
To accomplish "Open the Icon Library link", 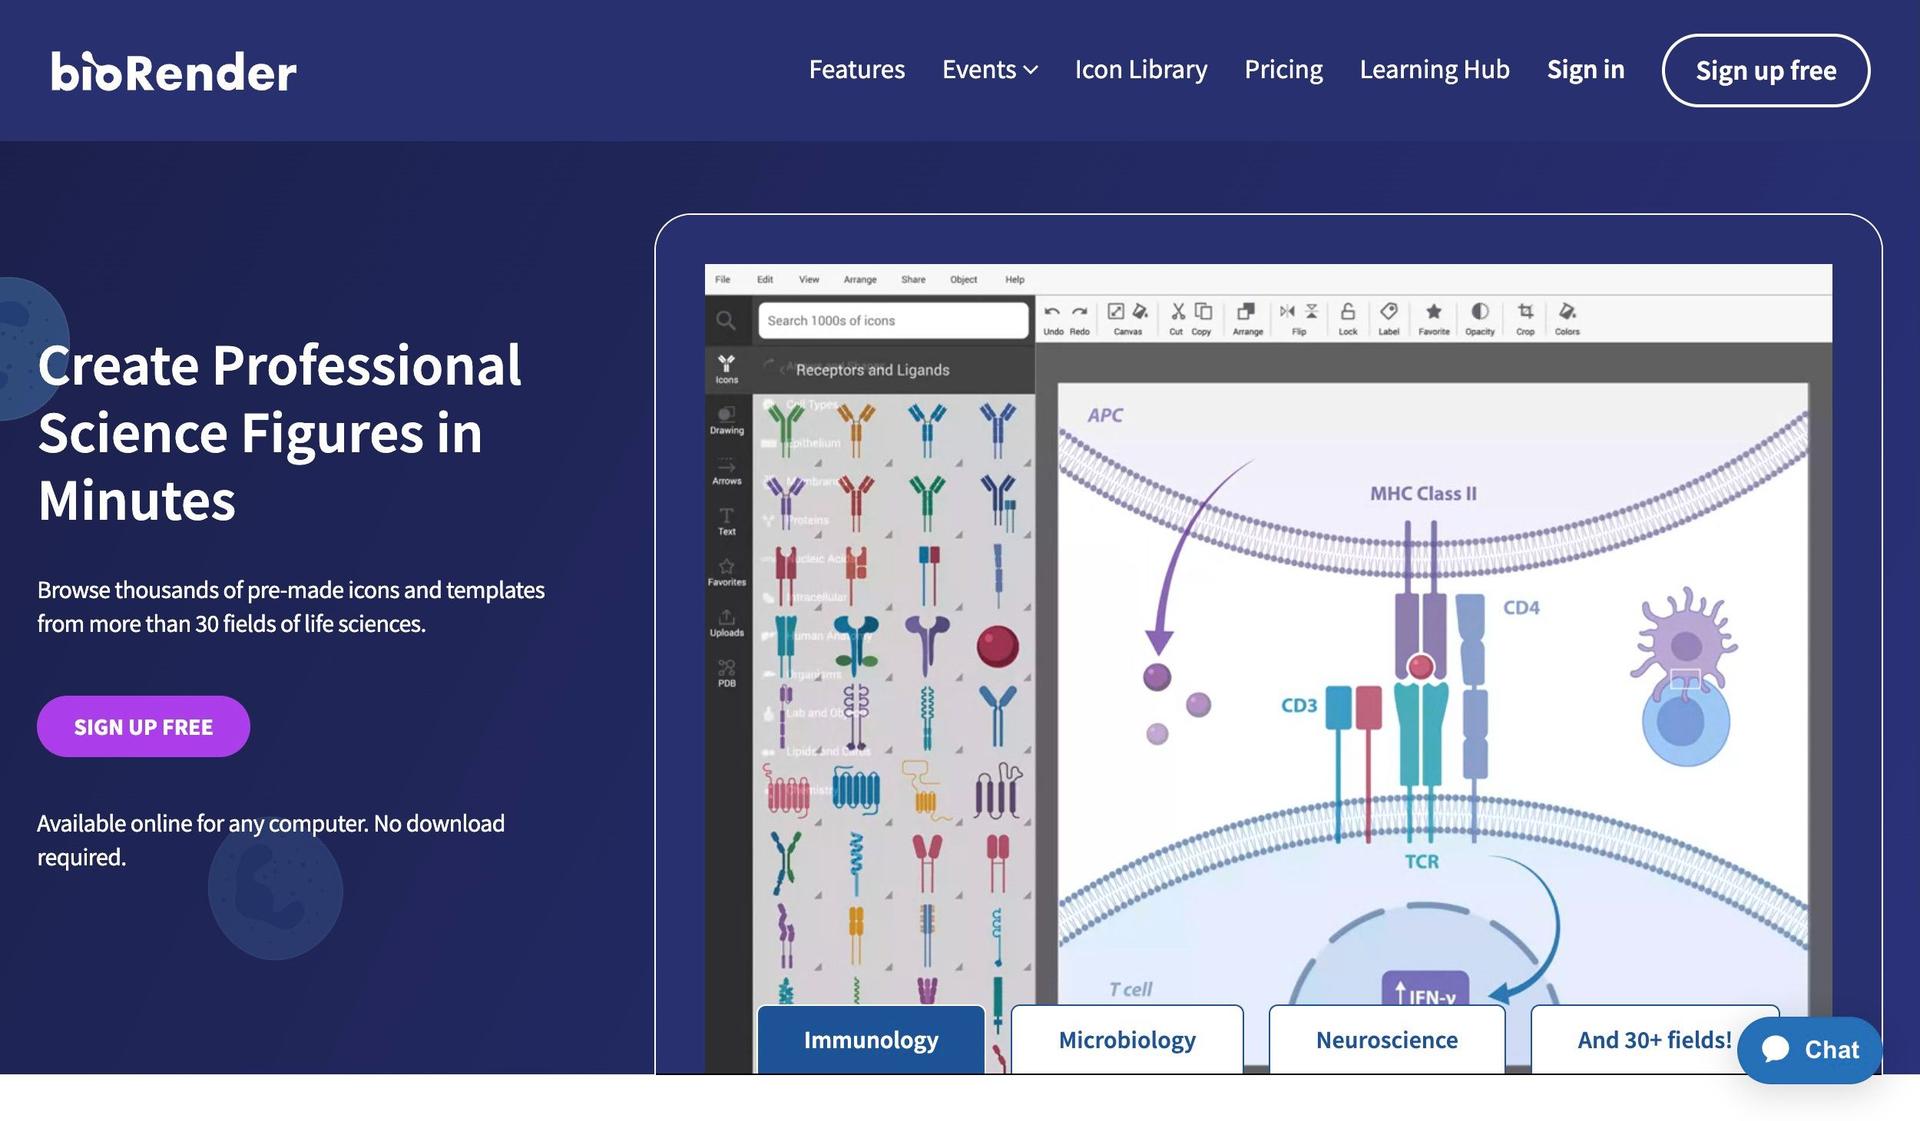I will tap(1141, 69).
